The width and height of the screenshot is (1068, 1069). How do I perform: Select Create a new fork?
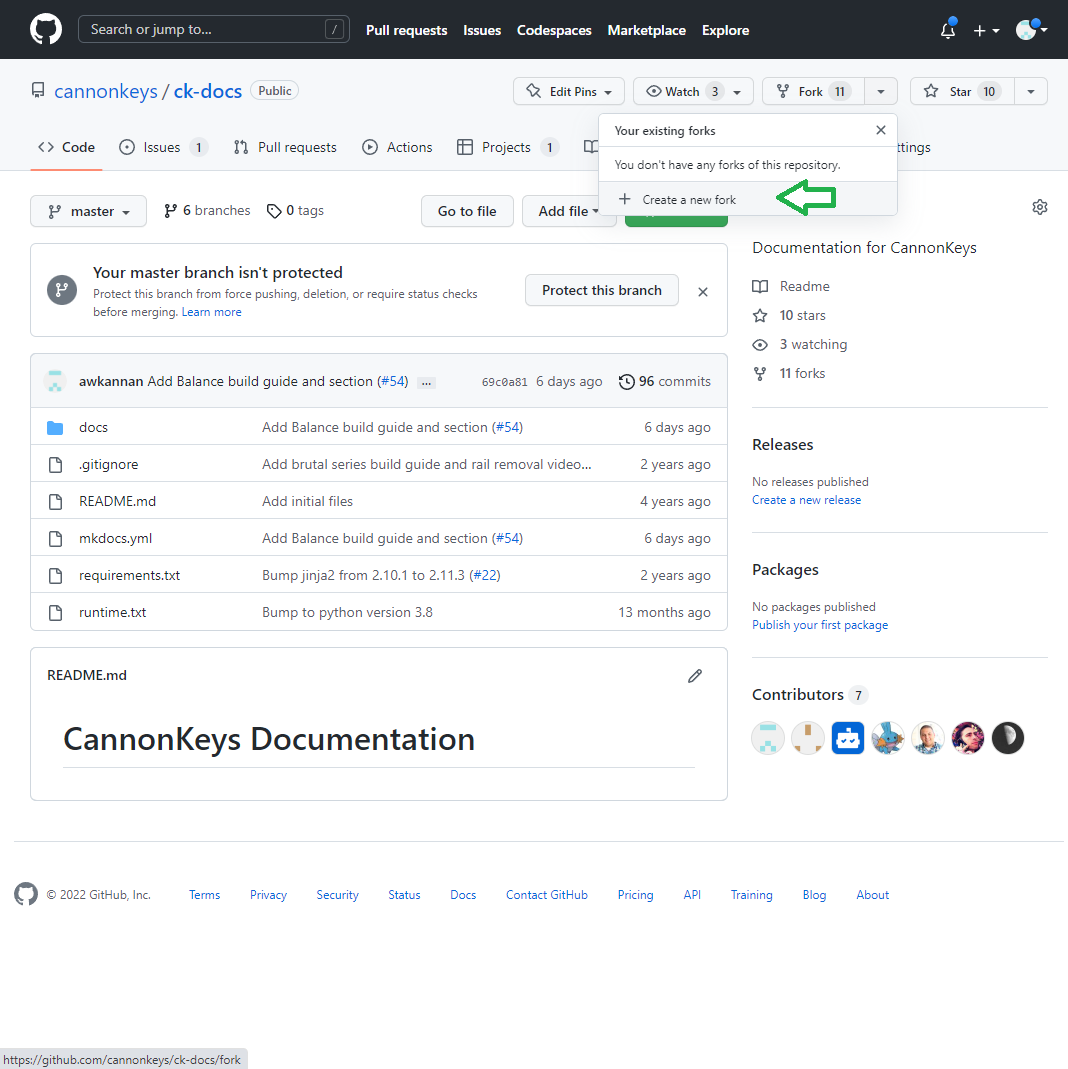click(688, 200)
